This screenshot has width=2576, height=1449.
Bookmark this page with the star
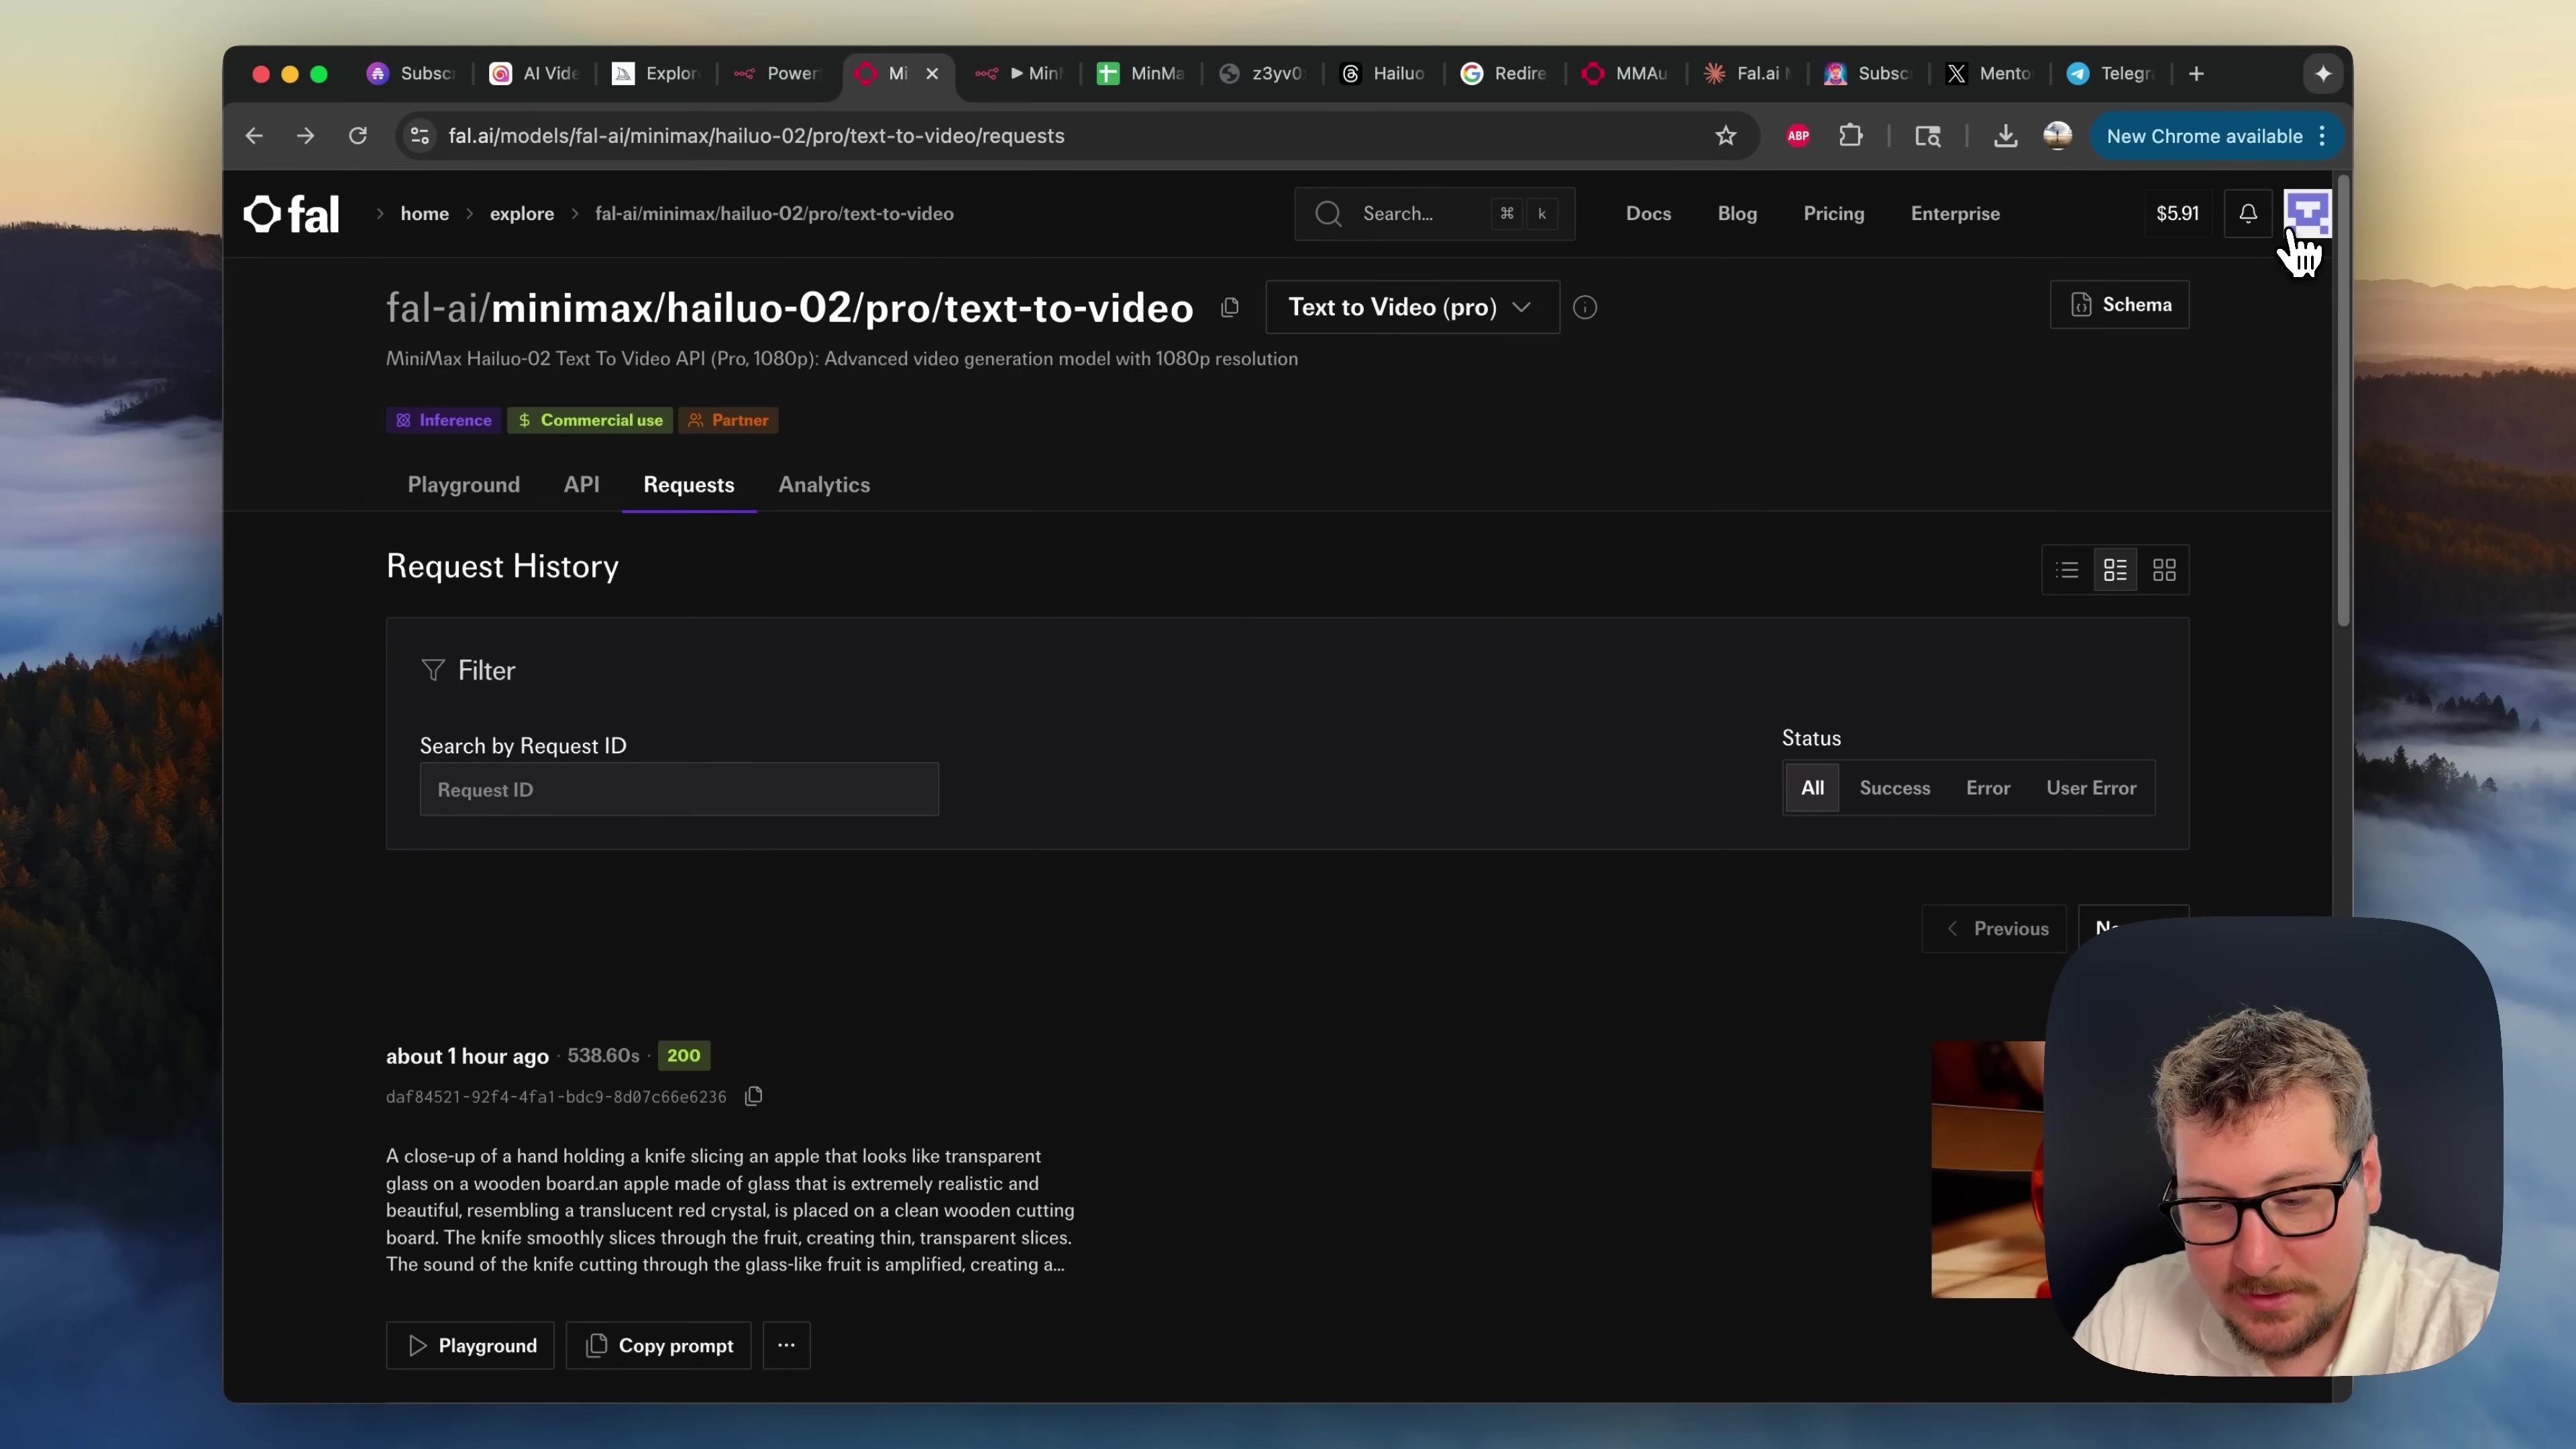tap(1726, 136)
